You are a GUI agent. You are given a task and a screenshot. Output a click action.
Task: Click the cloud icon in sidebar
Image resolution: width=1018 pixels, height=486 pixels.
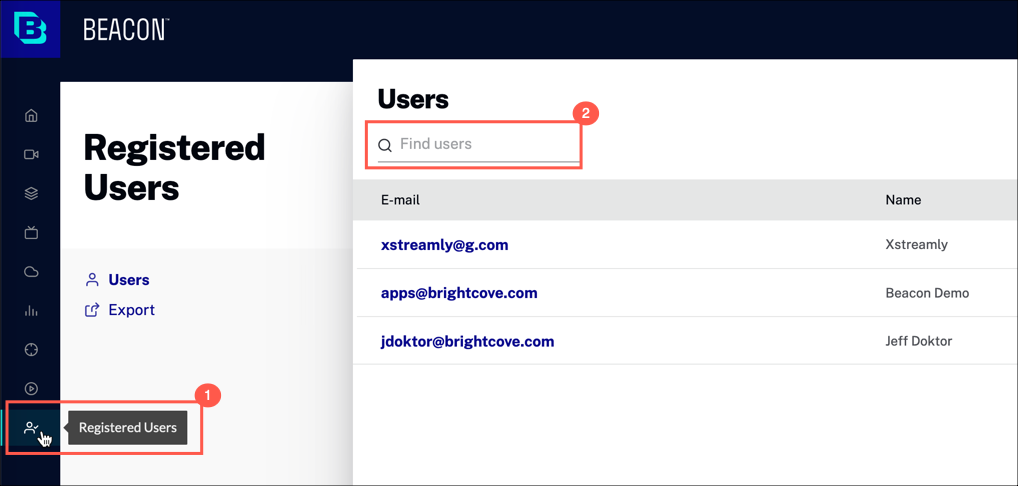pyautogui.click(x=31, y=272)
